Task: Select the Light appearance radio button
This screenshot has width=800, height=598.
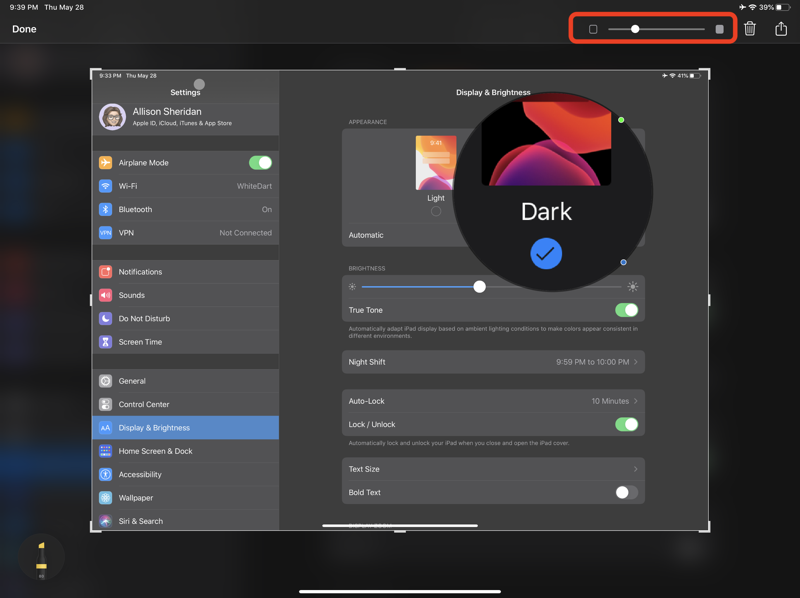Action: tap(436, 211)
